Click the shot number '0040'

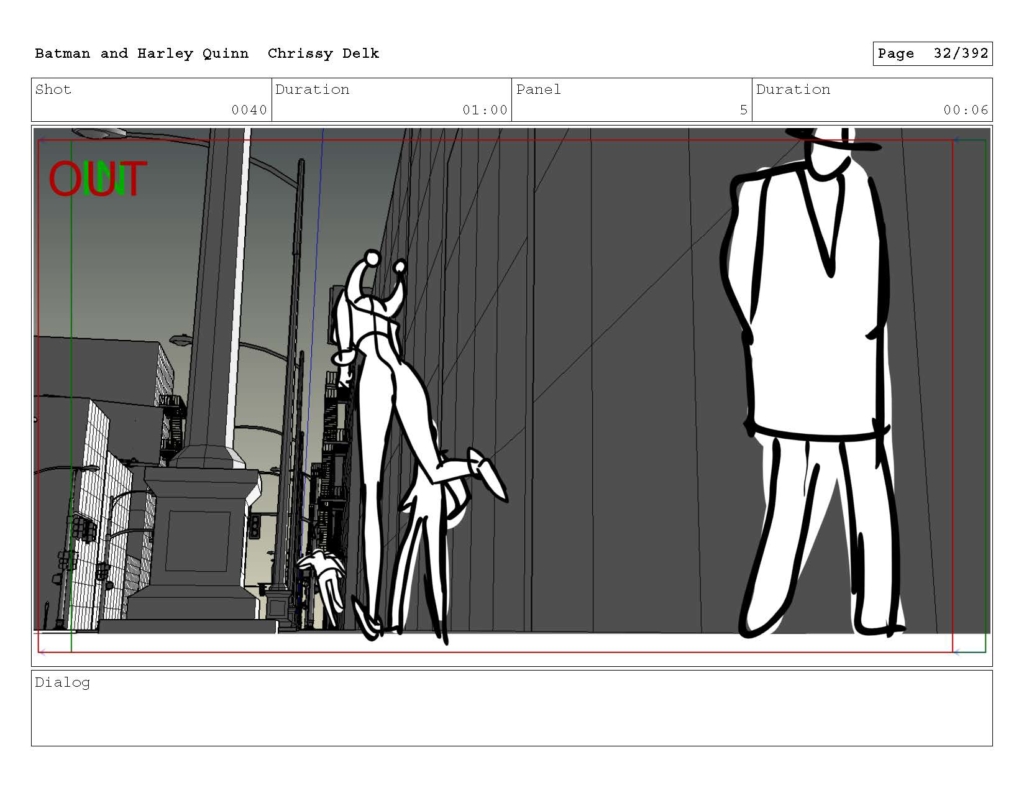pos(249,110)
